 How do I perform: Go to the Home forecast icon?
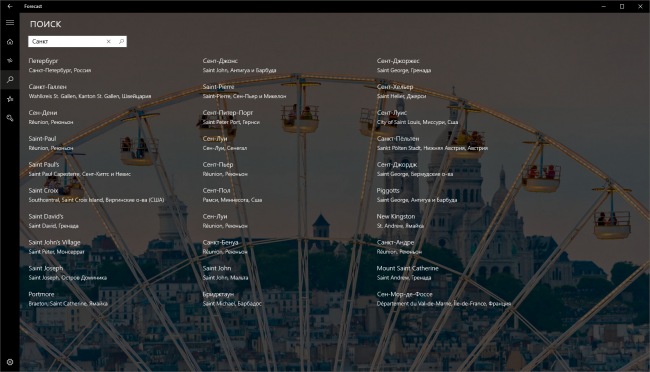click(10, 41)
